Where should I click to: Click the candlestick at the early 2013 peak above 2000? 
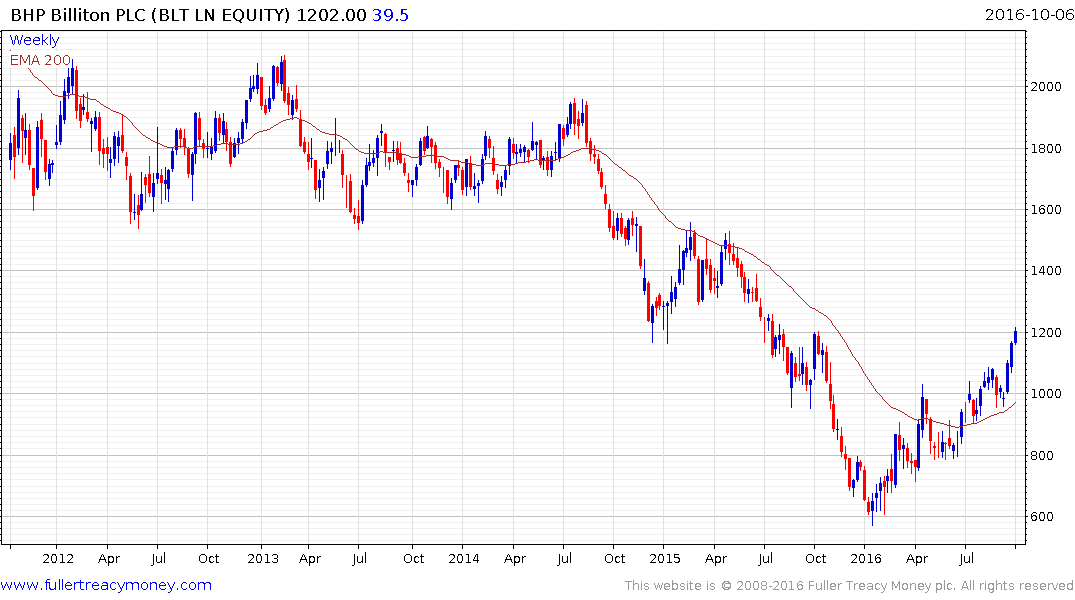point(284,79)
